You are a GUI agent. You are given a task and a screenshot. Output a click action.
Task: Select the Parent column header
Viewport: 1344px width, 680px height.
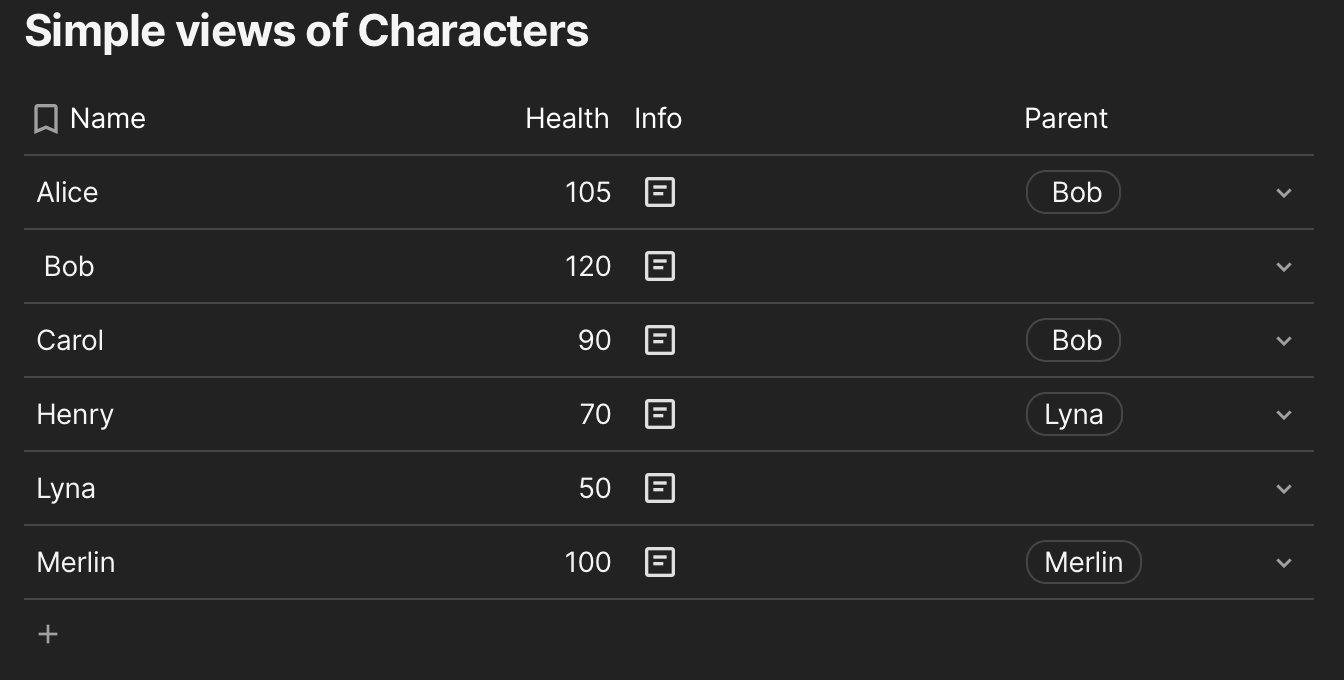pos(1066,118)
